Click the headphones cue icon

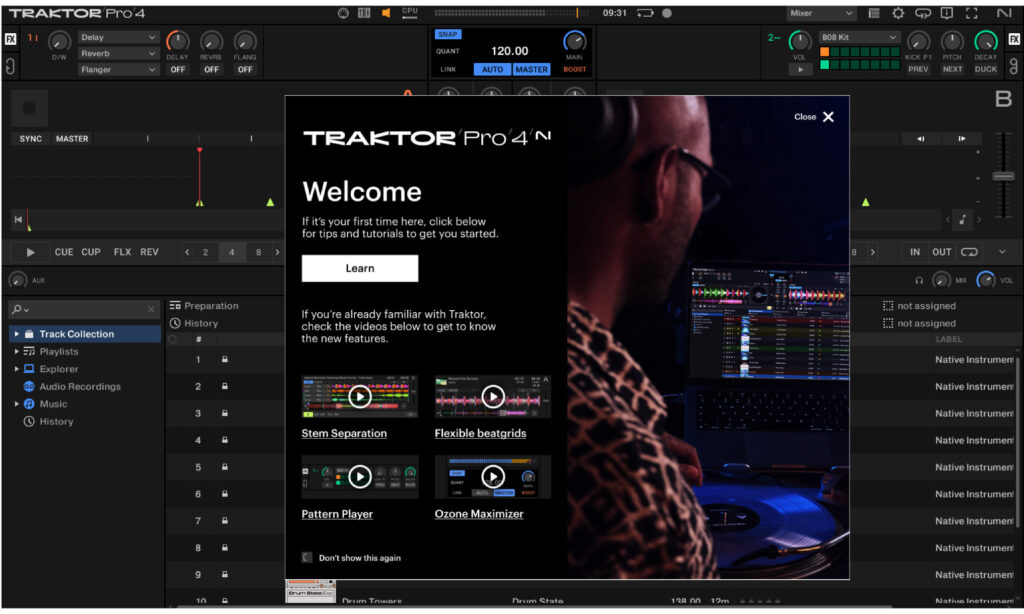[919, 280]
